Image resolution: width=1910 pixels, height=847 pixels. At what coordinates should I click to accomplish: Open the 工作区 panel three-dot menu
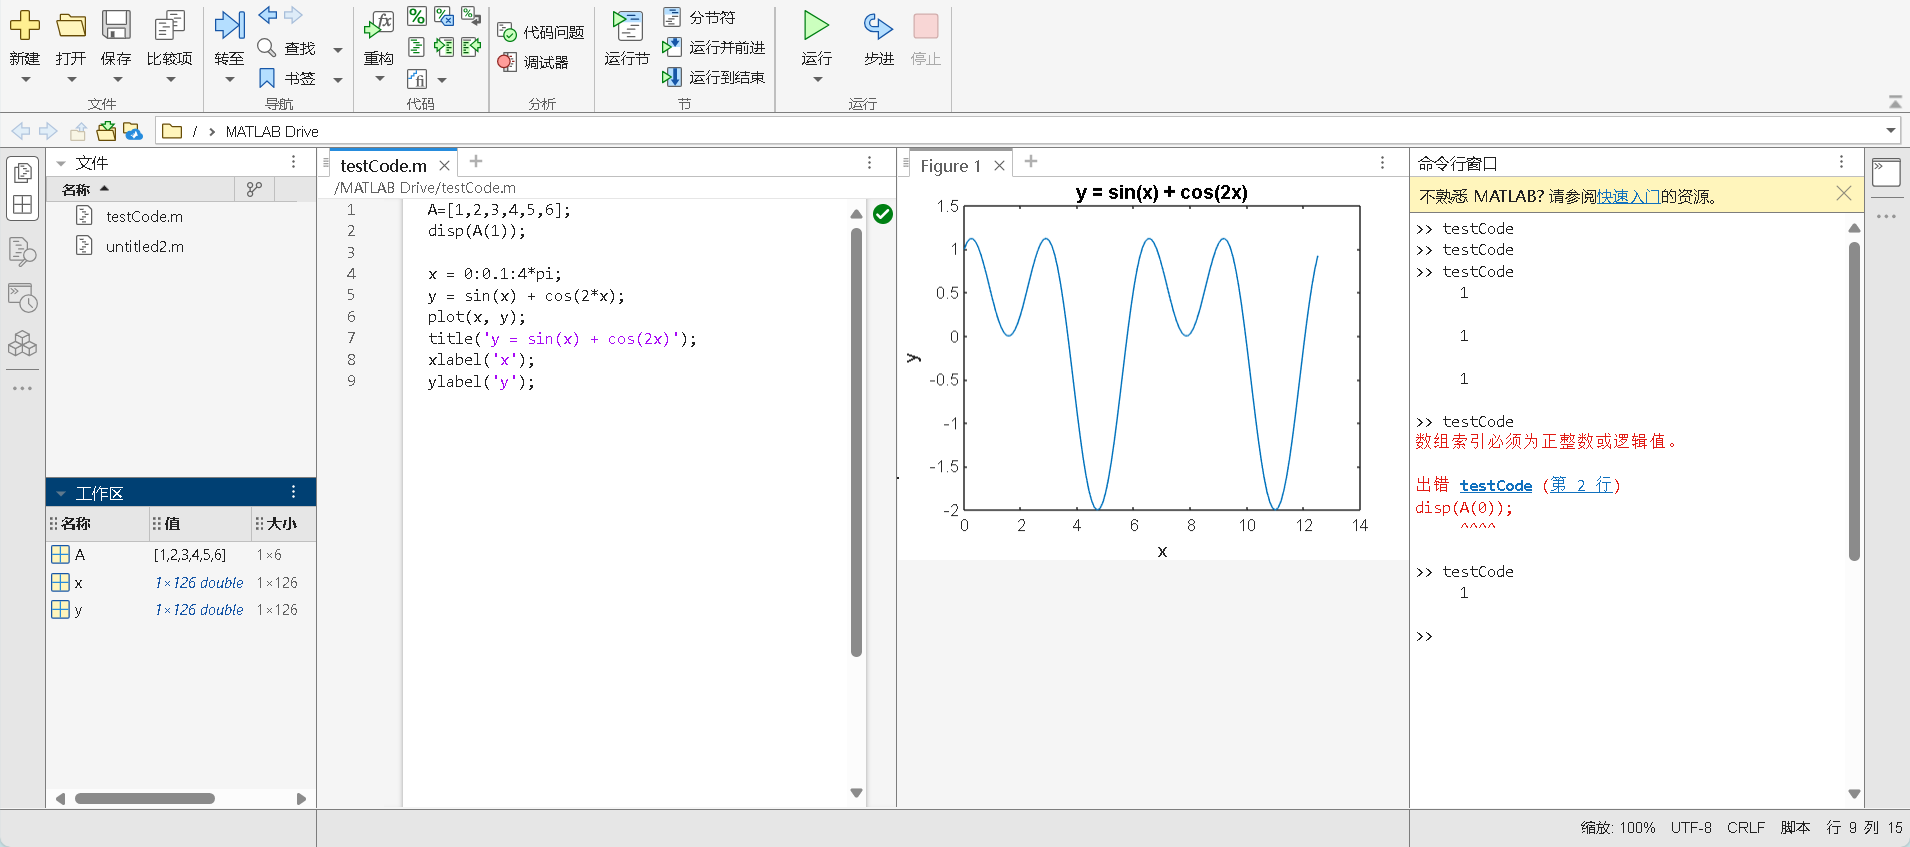[293, 491]
